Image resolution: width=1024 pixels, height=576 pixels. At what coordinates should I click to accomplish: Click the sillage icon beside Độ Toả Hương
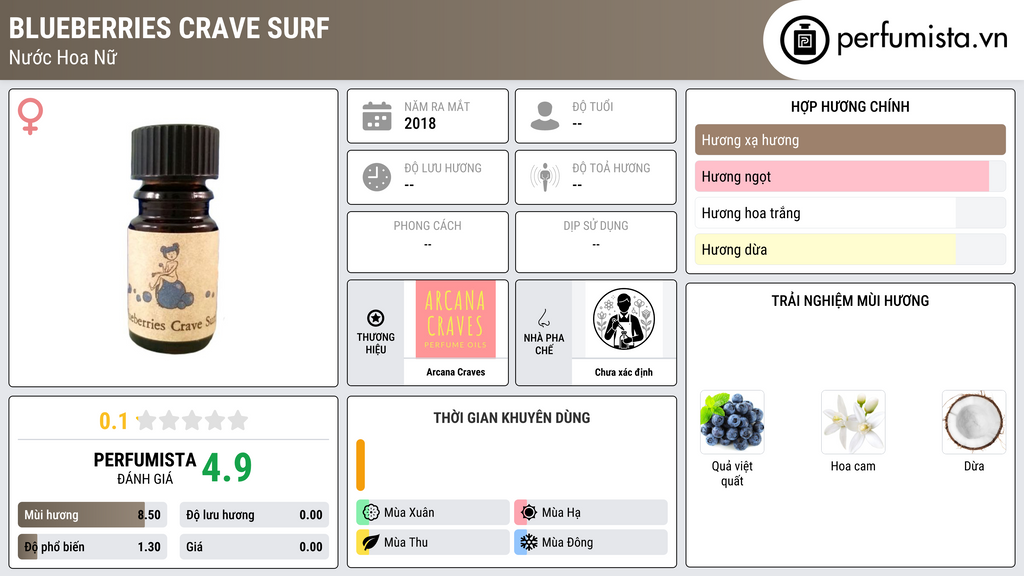point(545,177)
